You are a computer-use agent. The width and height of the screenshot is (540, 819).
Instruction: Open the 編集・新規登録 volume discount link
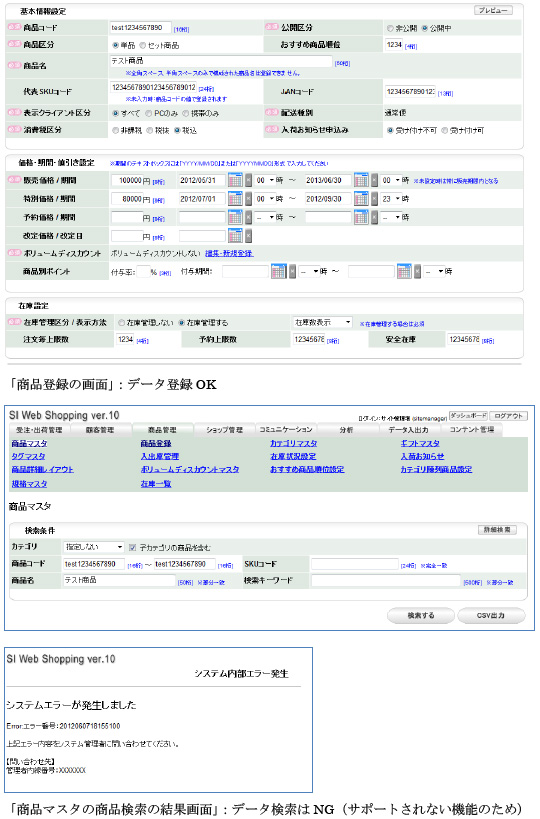229,253
